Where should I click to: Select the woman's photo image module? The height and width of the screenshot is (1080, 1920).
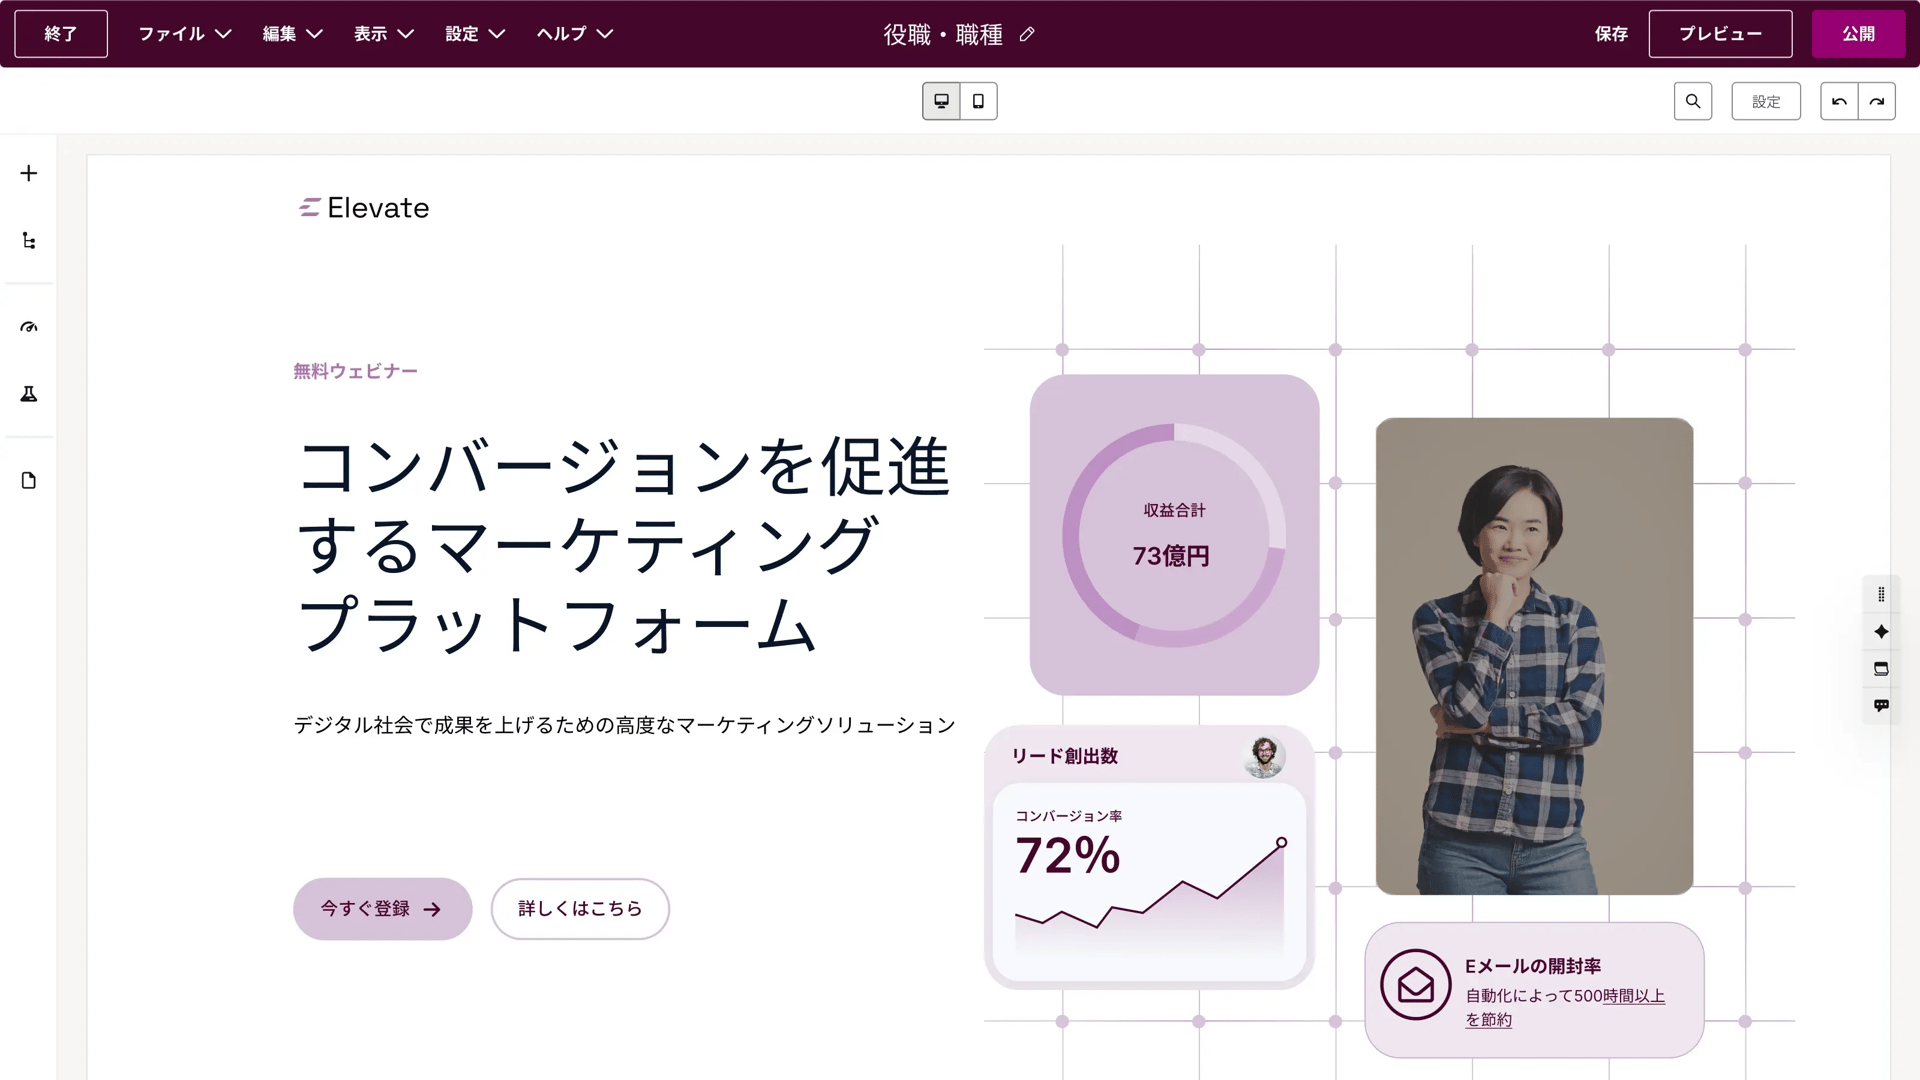pyautogui.click(x=1534, y=656)
